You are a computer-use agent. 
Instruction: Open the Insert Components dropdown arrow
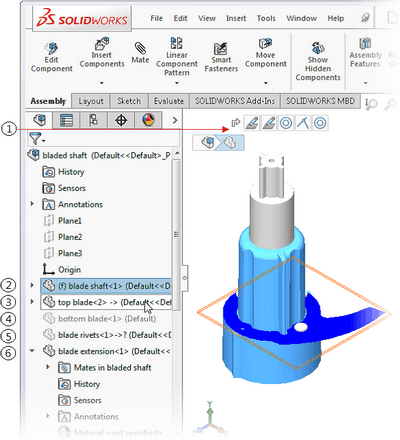[102, 83]
